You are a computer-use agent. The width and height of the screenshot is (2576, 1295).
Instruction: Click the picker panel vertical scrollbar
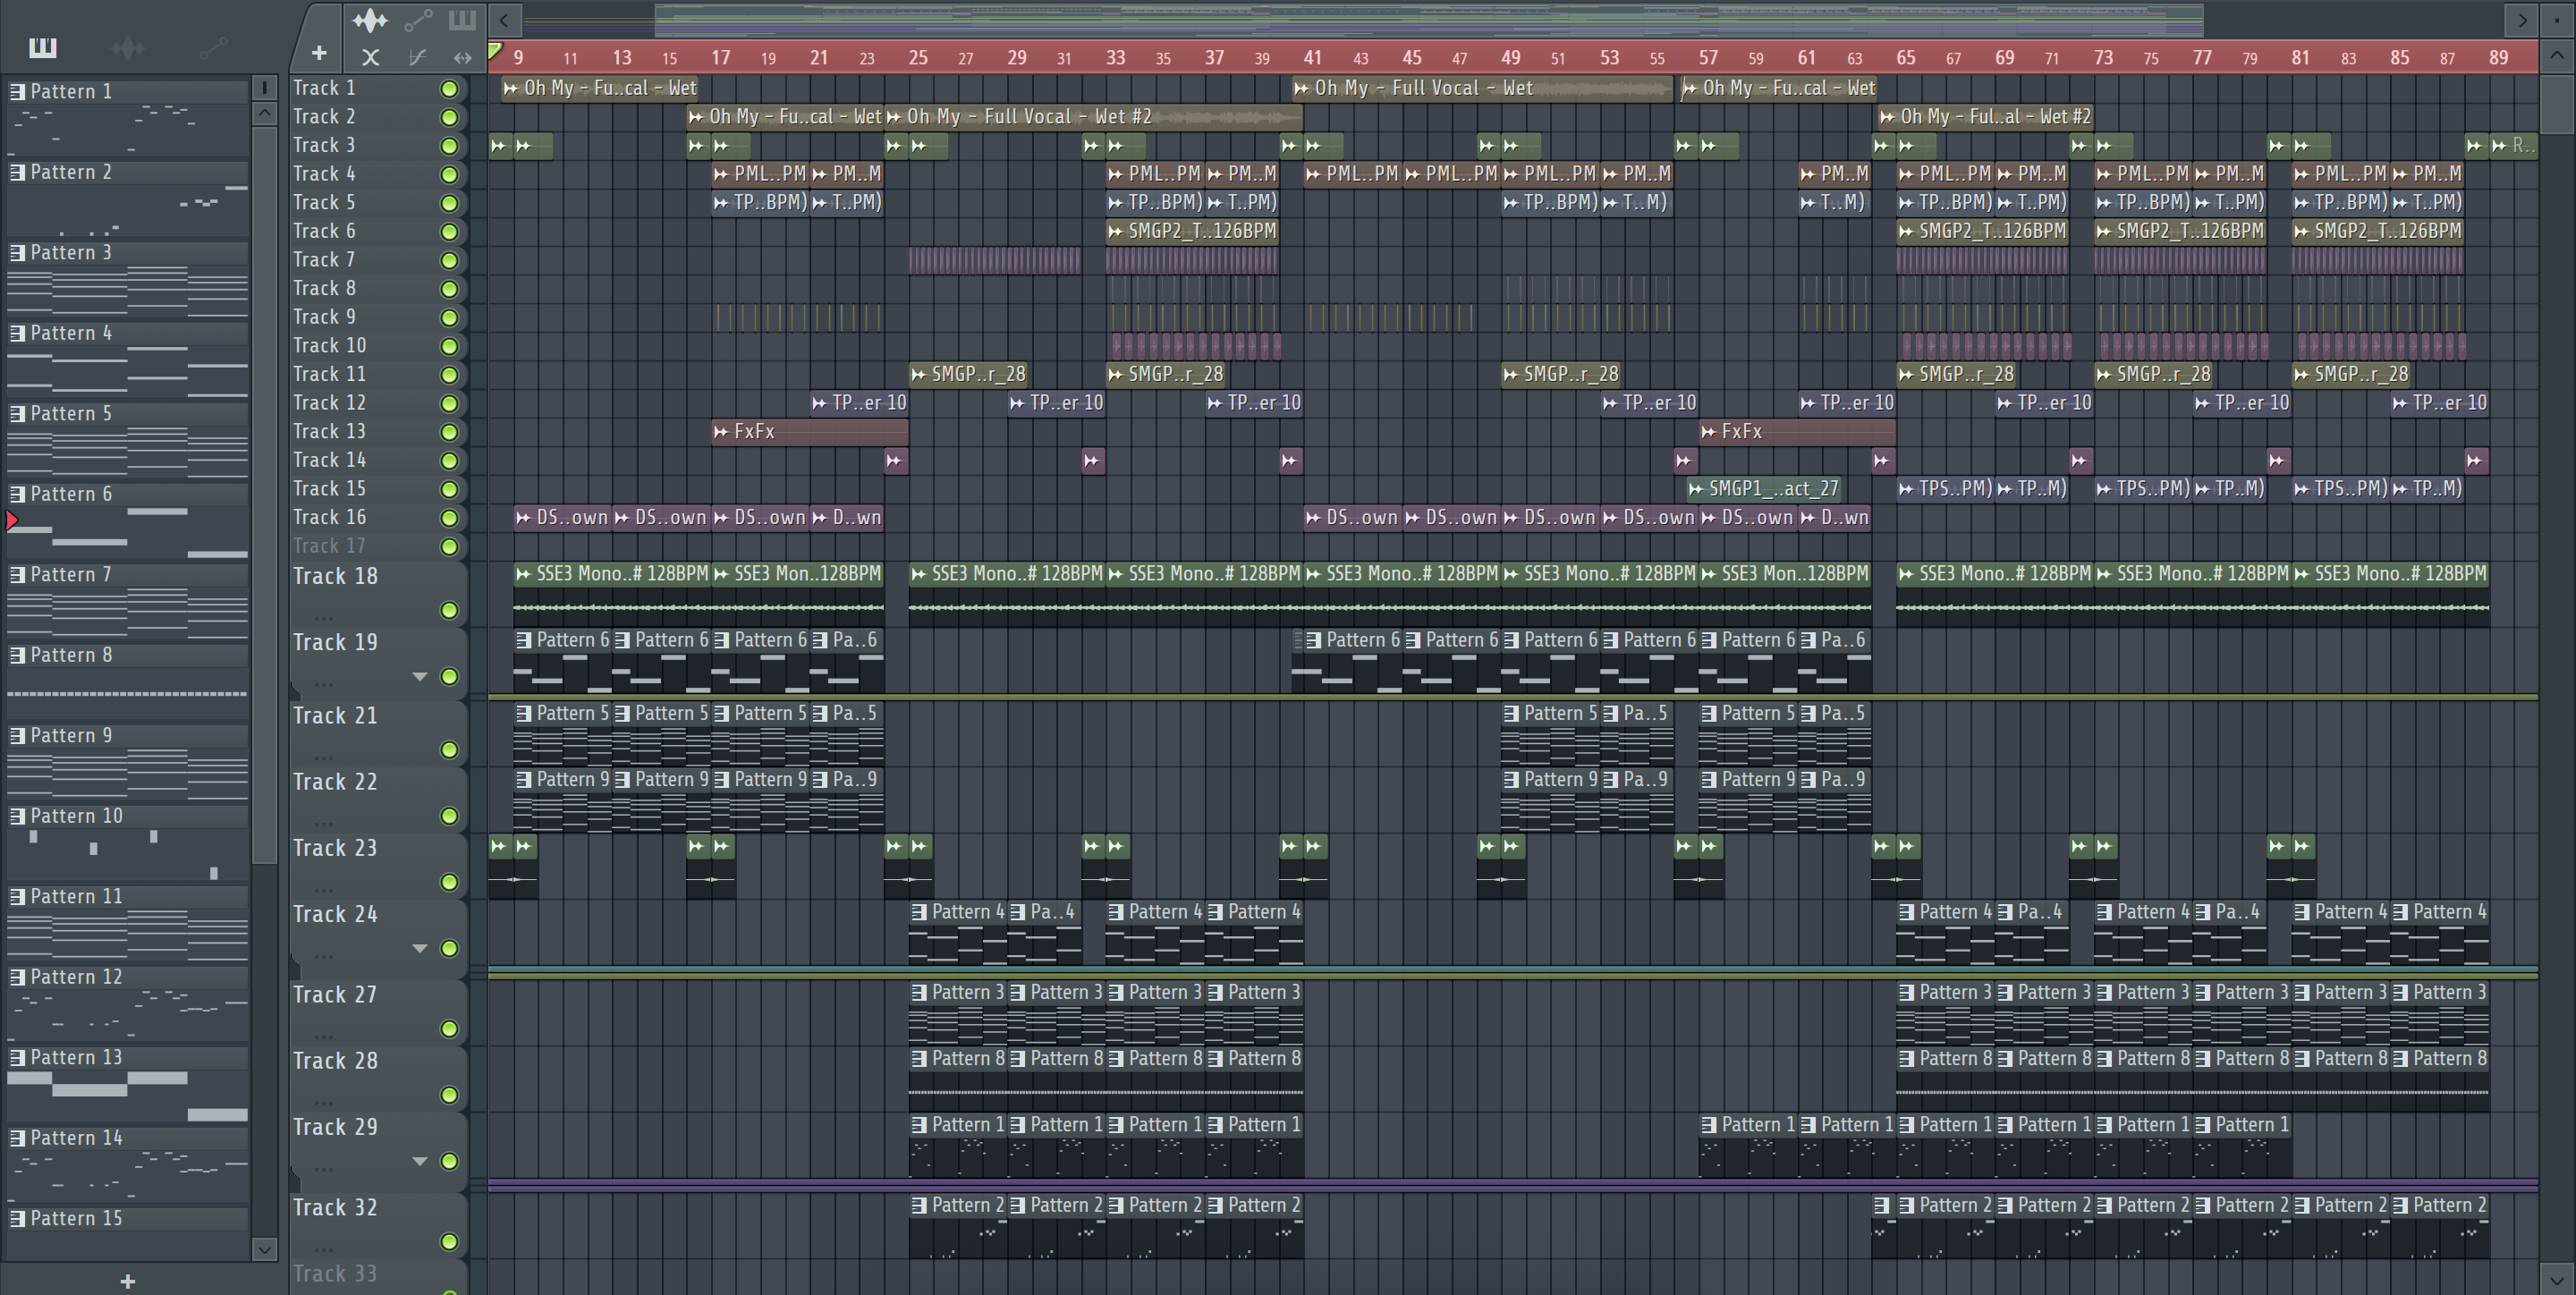[x=264, y=495]
